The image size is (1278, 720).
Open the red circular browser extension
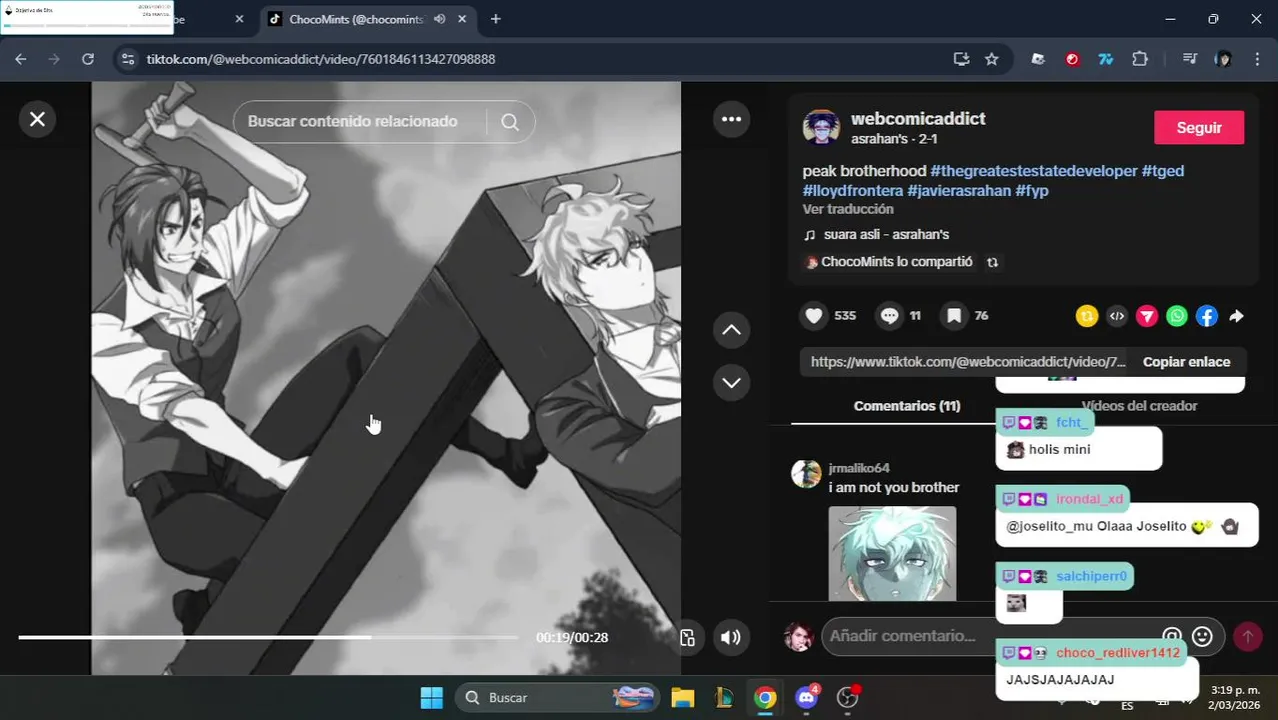tap(1072, 59)
